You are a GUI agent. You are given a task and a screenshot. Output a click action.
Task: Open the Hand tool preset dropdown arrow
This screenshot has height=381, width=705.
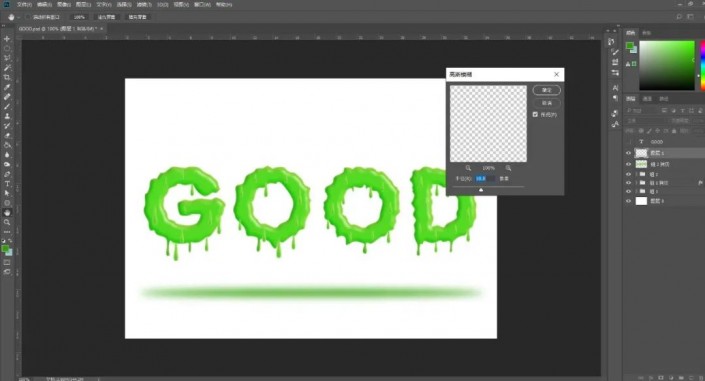(18, 17)
